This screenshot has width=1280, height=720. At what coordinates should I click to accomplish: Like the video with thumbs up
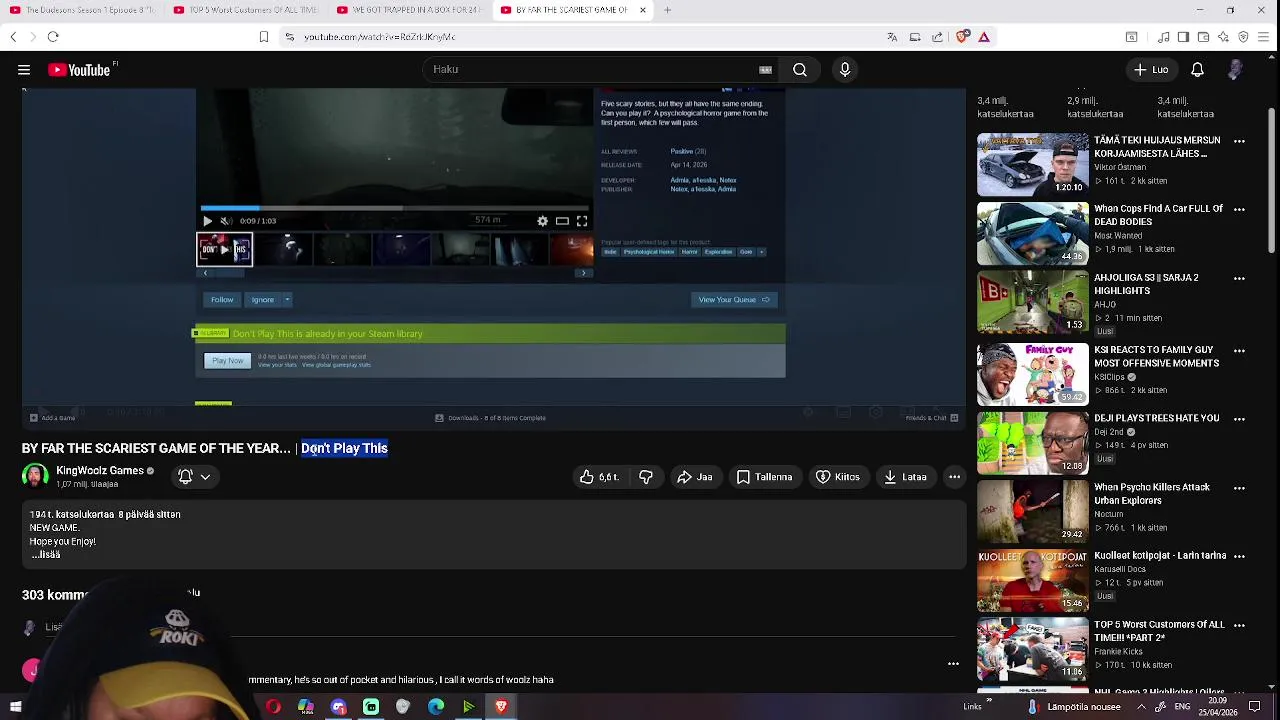[599, 477]
